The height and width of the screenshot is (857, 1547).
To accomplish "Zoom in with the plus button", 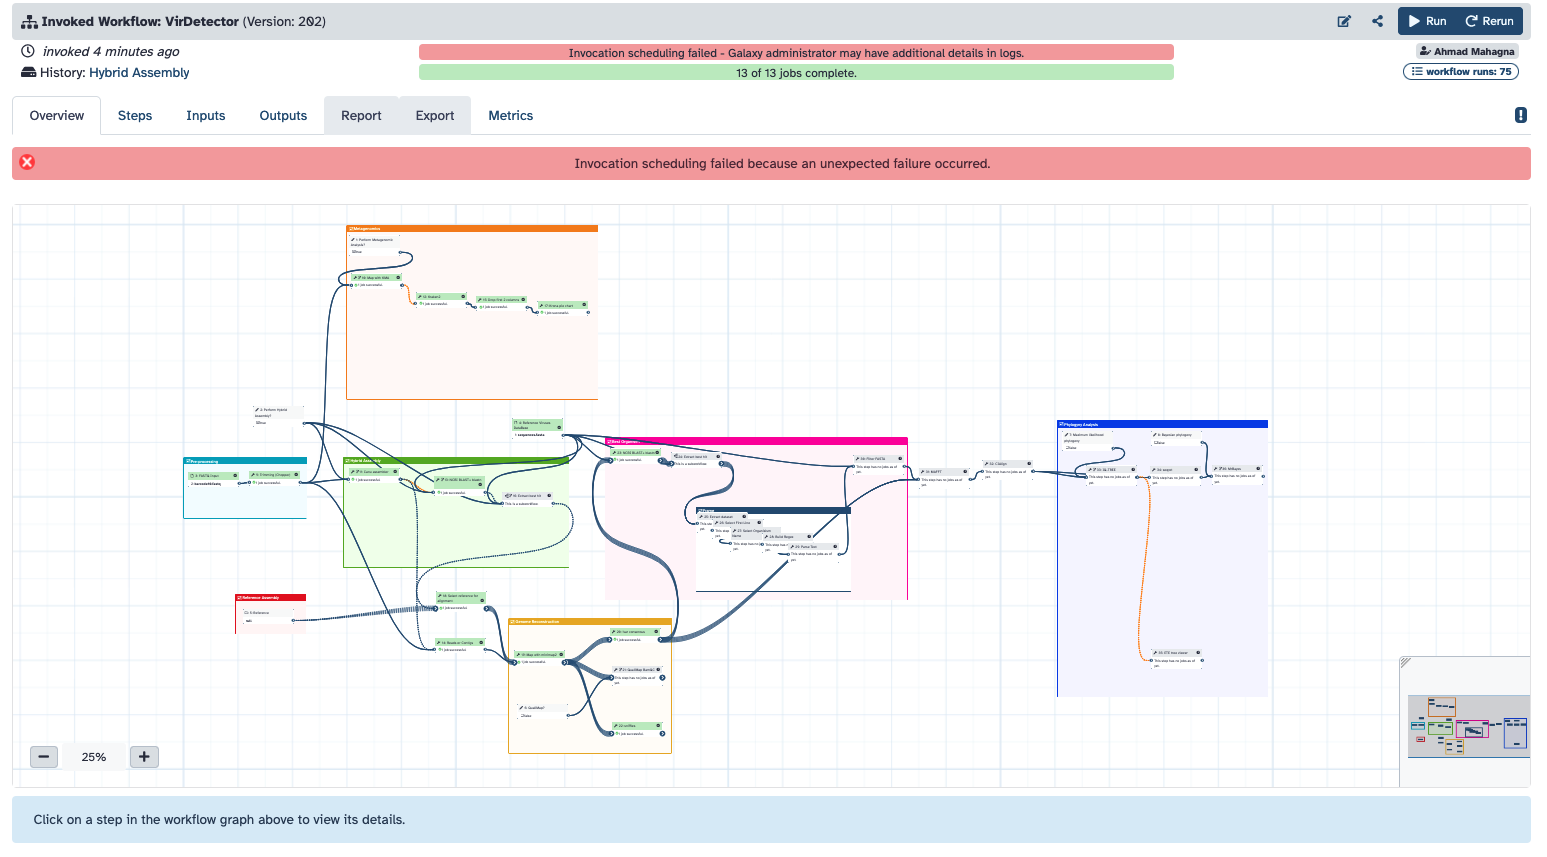I will pos(144,757).
